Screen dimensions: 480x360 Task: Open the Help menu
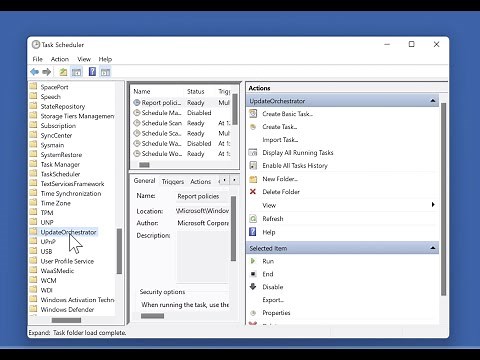click(x=105, y=59)
